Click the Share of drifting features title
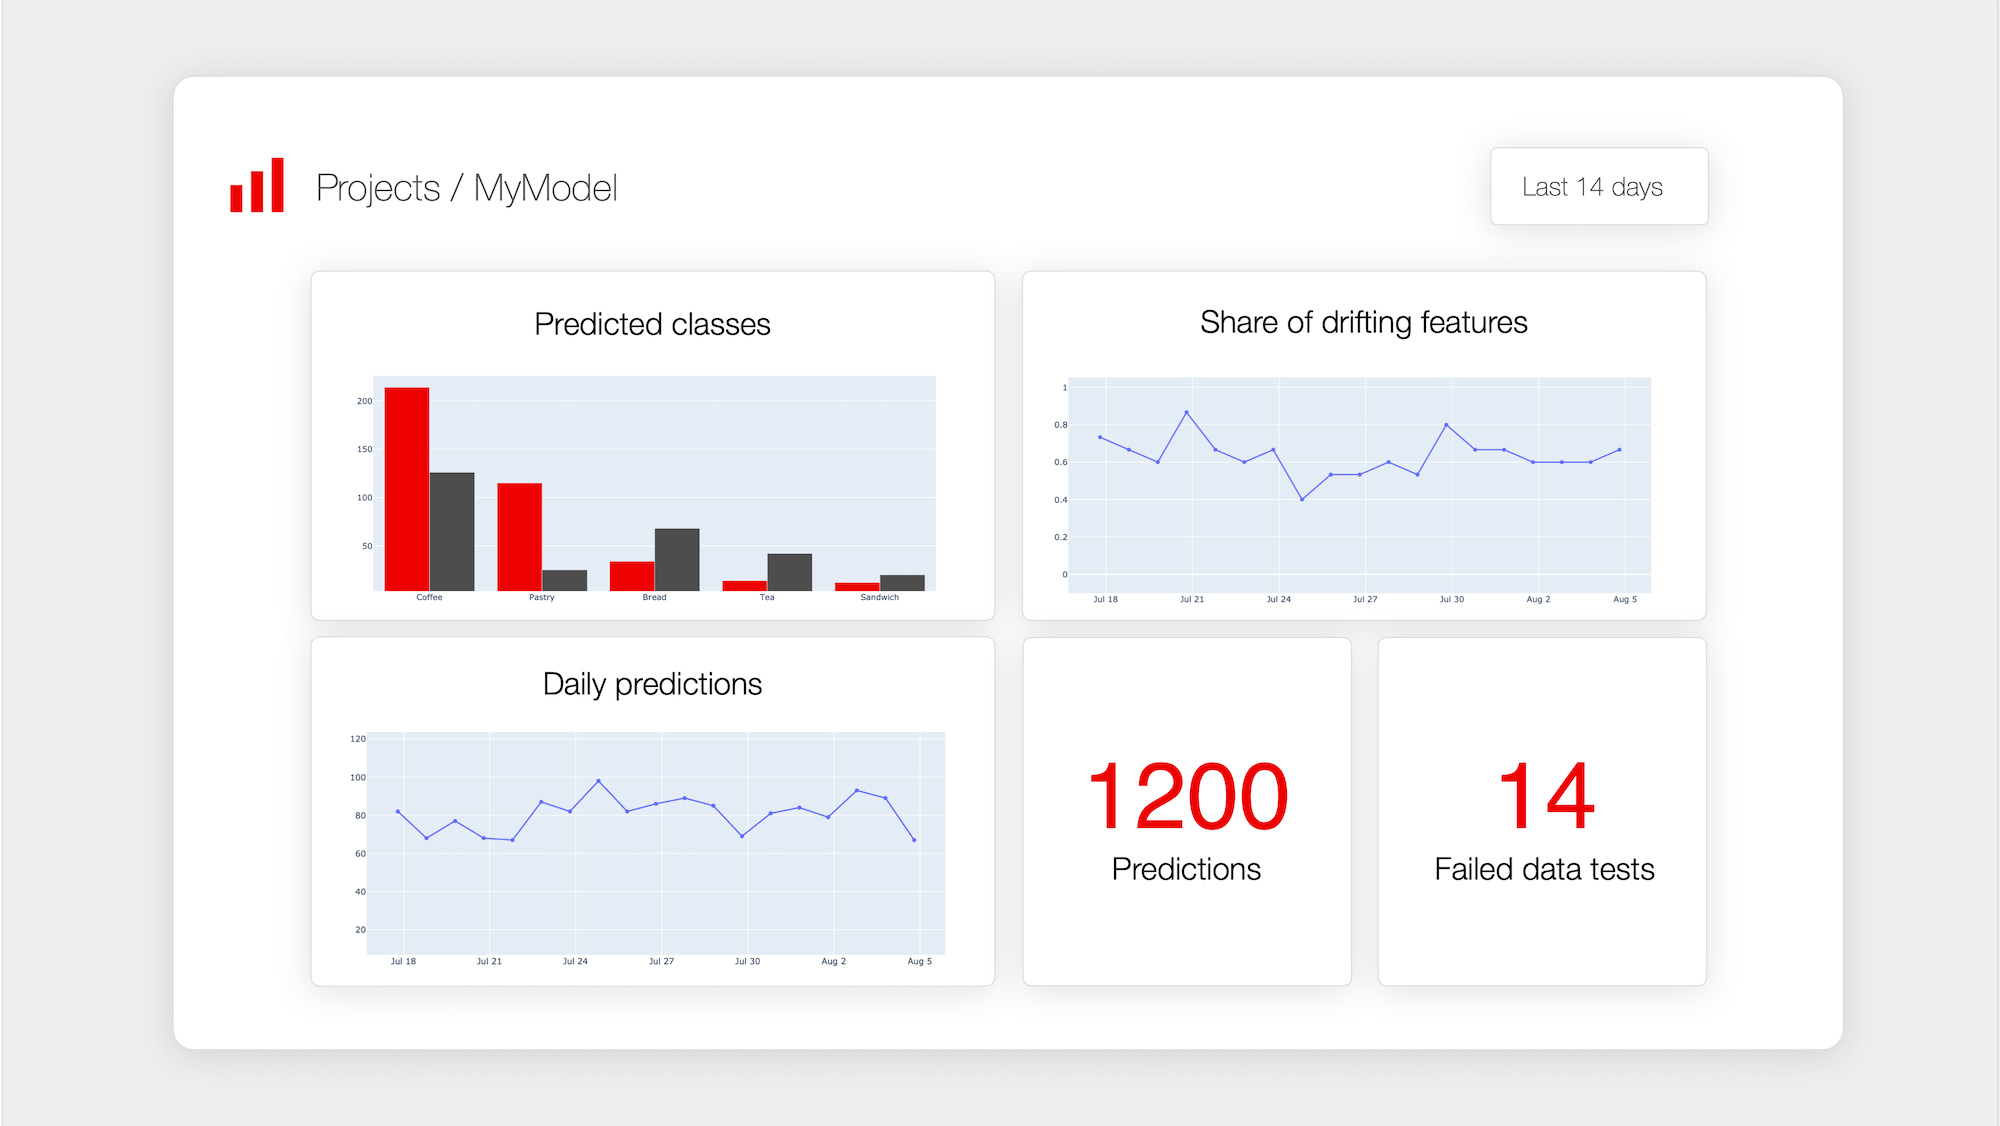This screenshot has width=2000, height=1126. [x=1363, y=322]
